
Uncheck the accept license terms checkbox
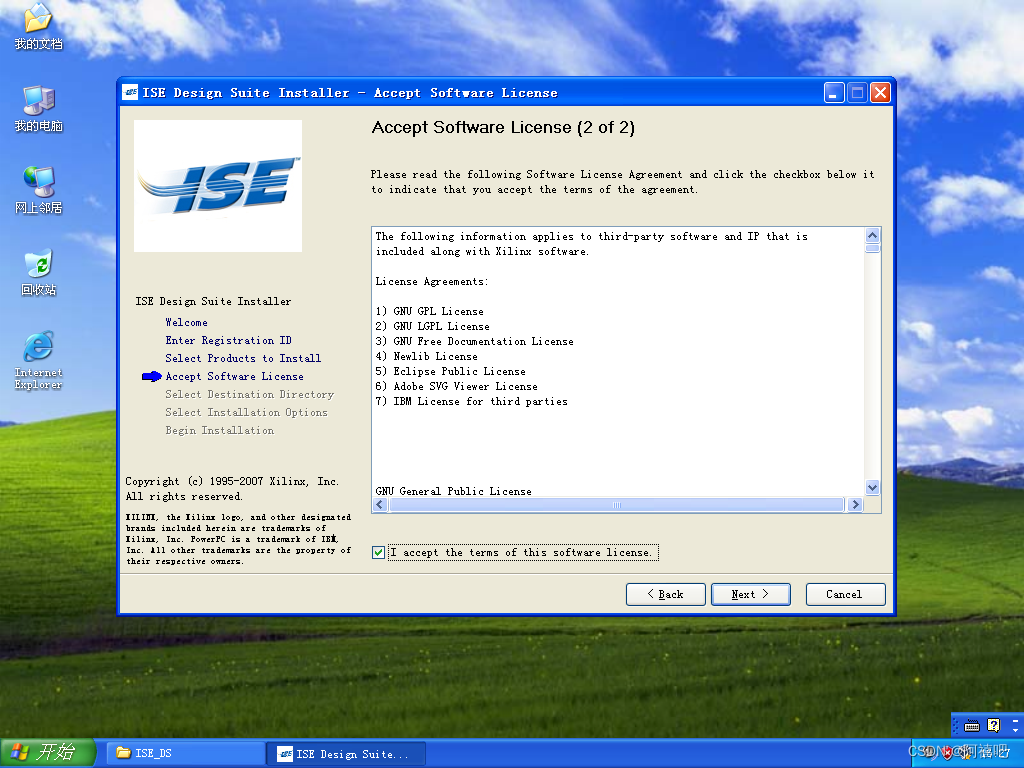[x=378, y=552]
